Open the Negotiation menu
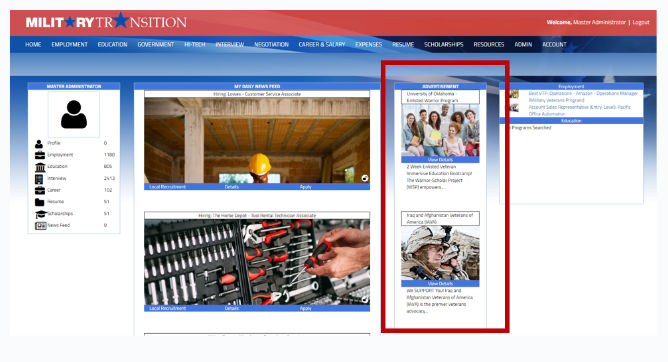This screenshot has width=668, height=362. tap(271, 44)
